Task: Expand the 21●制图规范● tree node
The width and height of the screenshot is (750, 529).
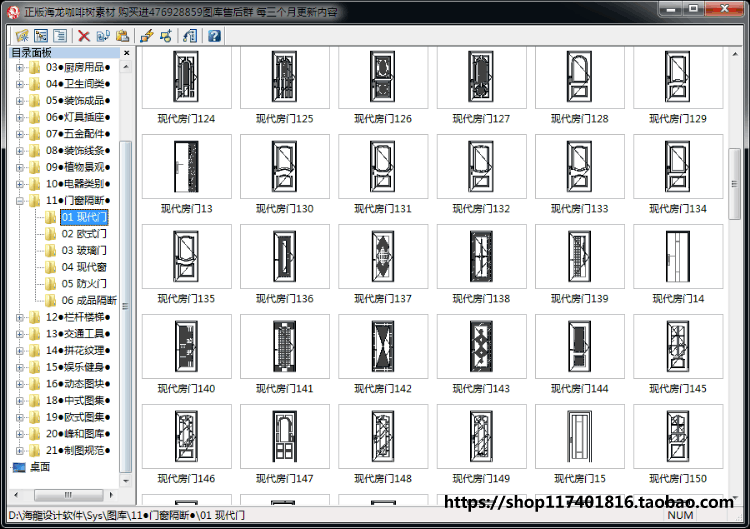Action: tap(20, 451)
